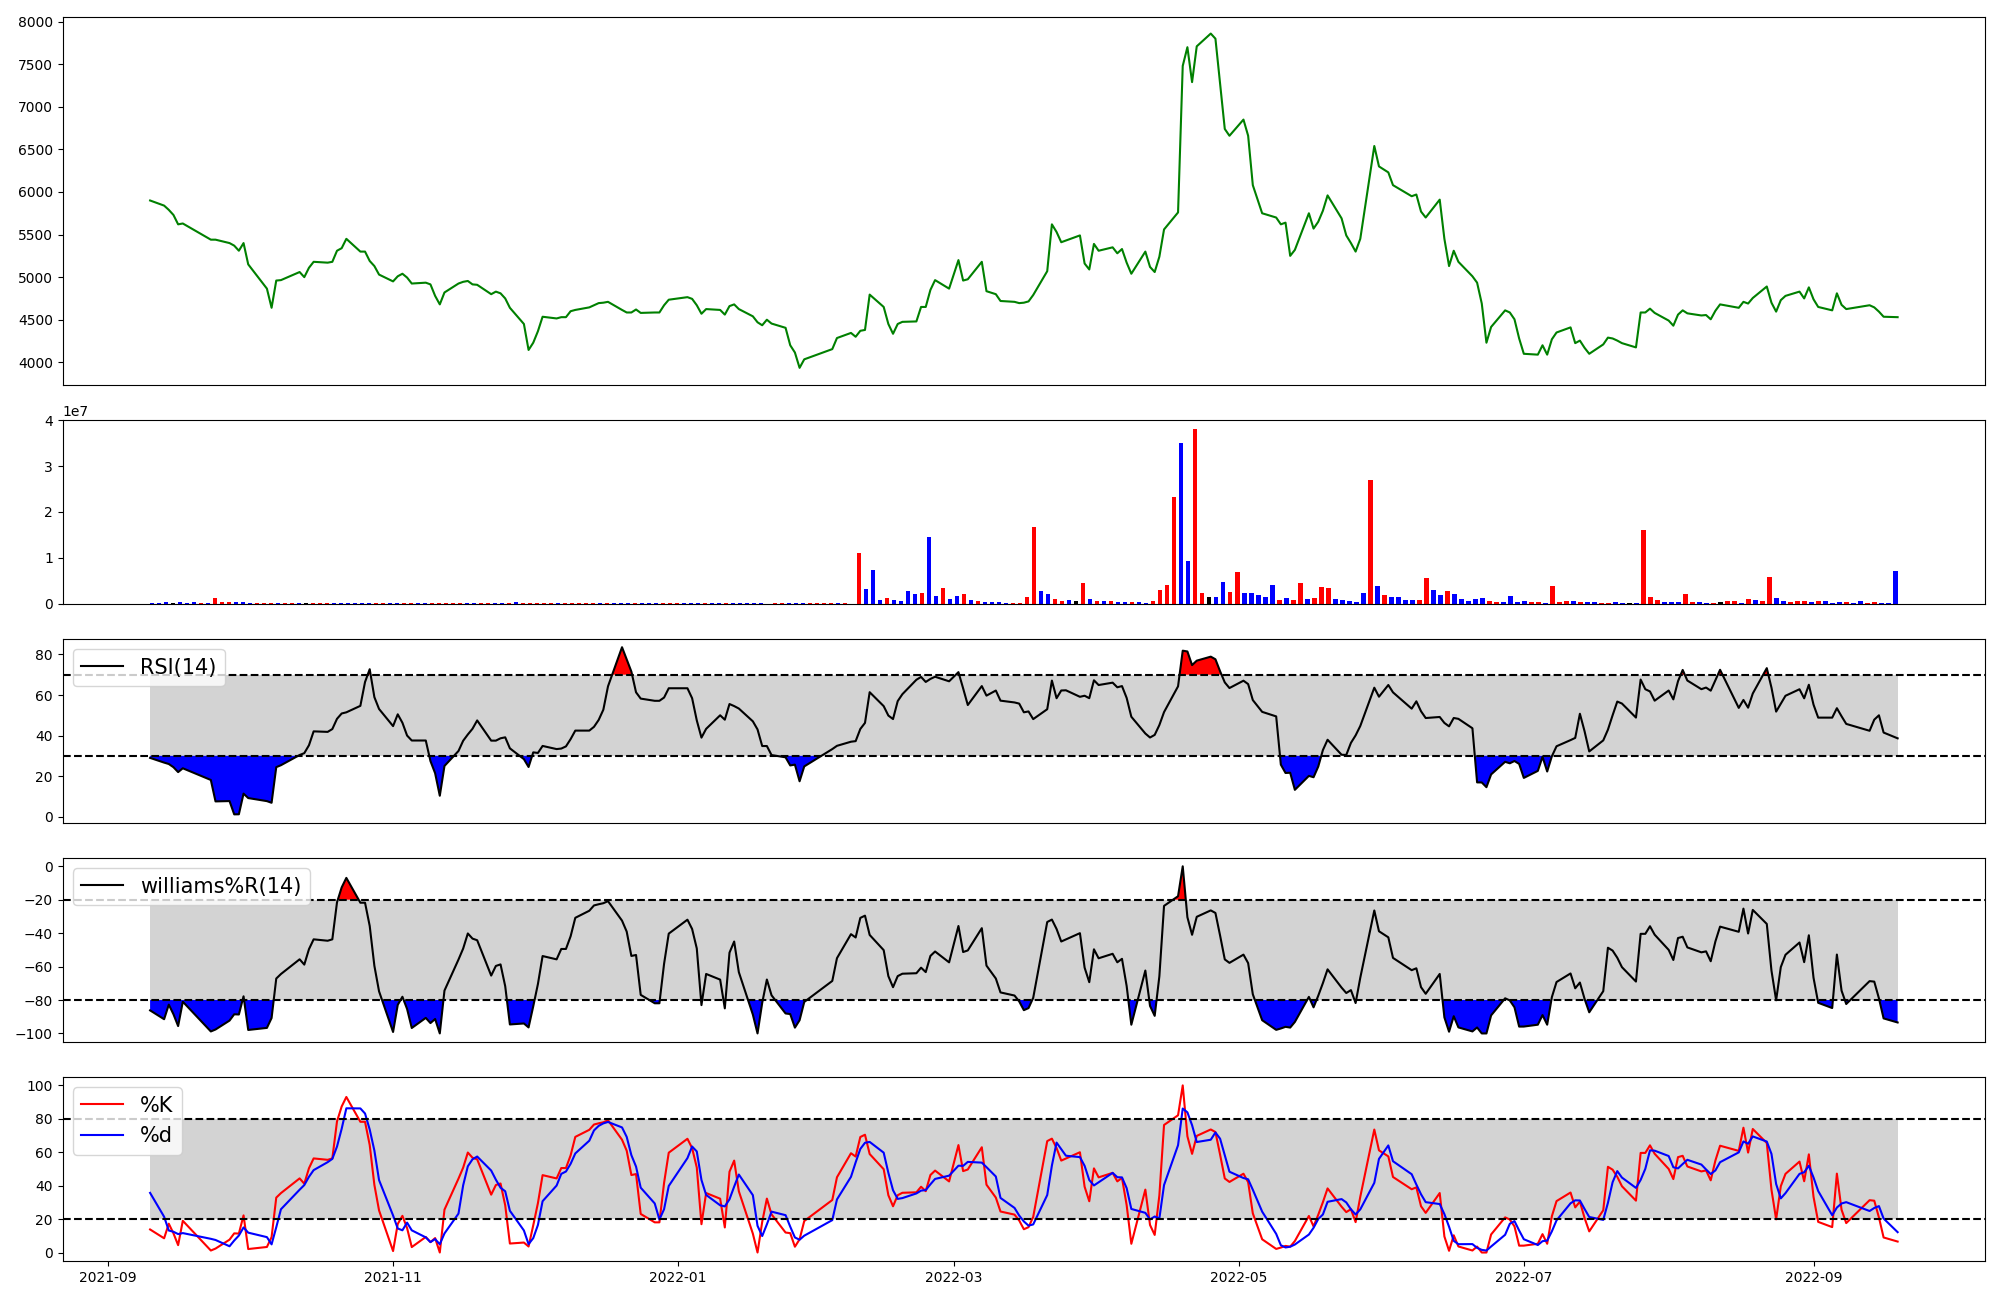Click the tallest blue volume bar
2000x1300 pixels.
[x=1181, y=523]
